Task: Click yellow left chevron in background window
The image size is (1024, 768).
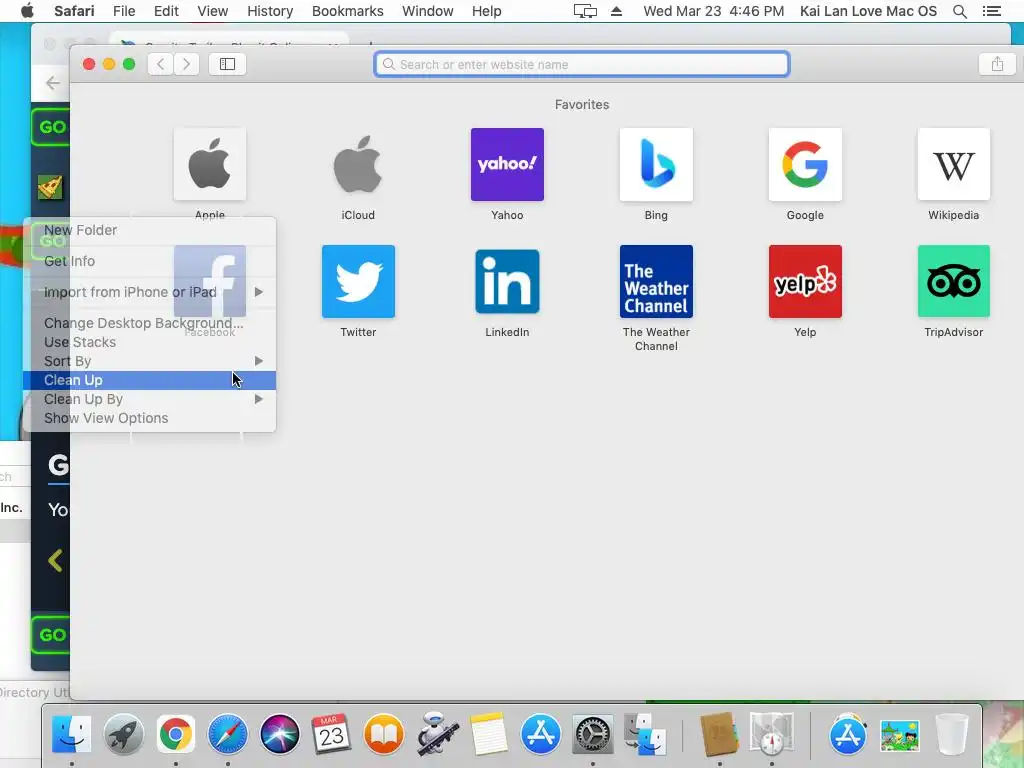Action: [x=56, y=560]
